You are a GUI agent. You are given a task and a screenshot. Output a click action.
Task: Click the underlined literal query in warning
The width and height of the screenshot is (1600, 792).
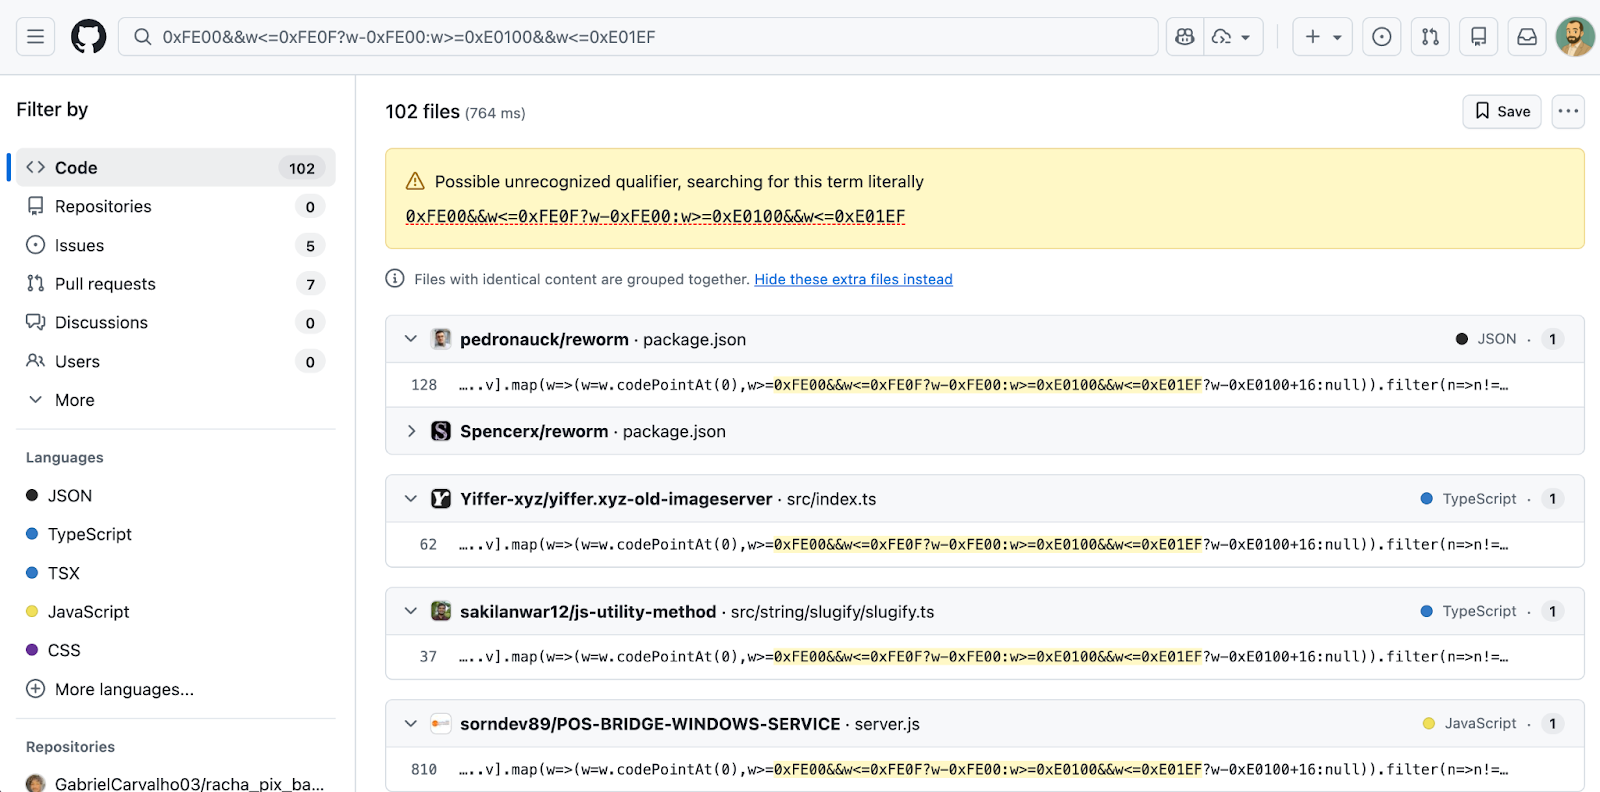[655, 217]
